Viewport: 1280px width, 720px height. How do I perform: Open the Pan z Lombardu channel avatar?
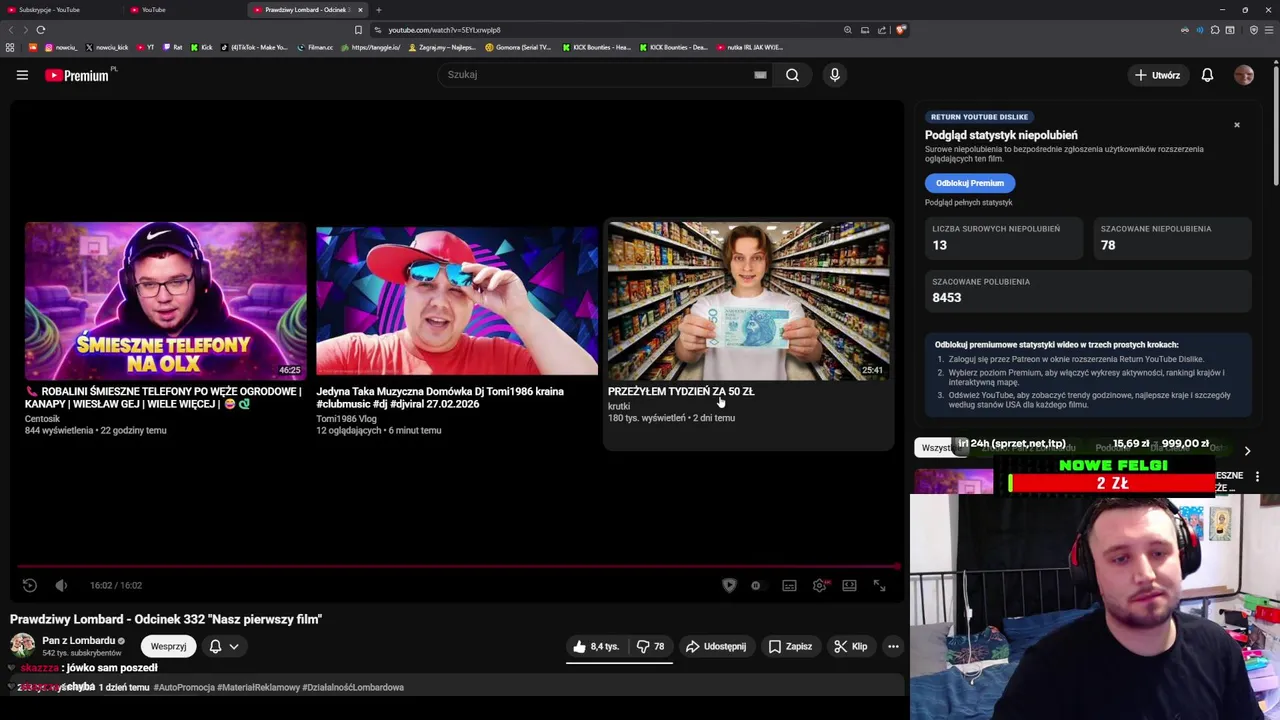pyautogui.click(x=22, y=645)
